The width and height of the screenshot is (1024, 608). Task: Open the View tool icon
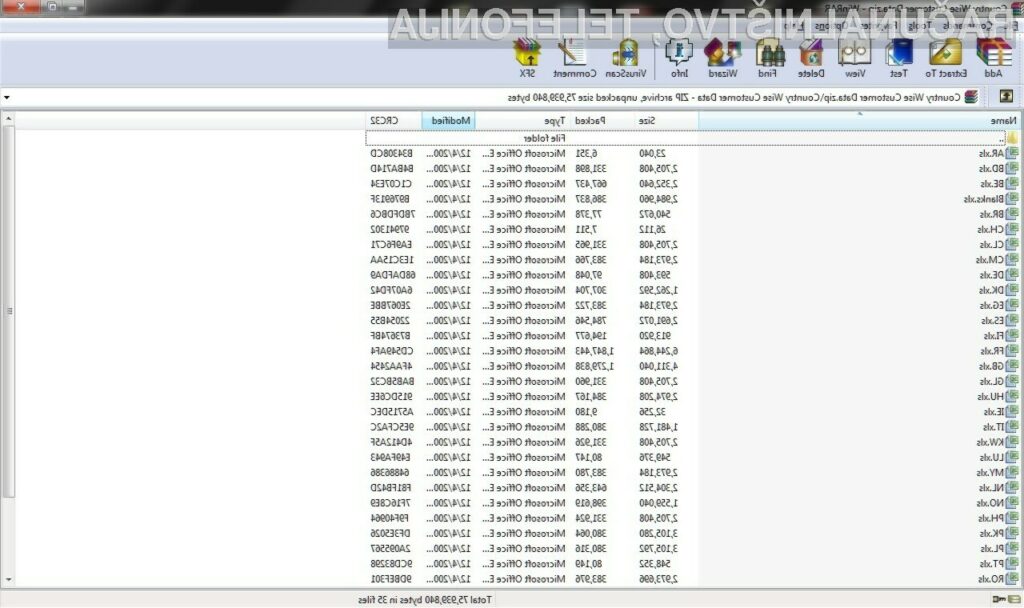point(855,53)
